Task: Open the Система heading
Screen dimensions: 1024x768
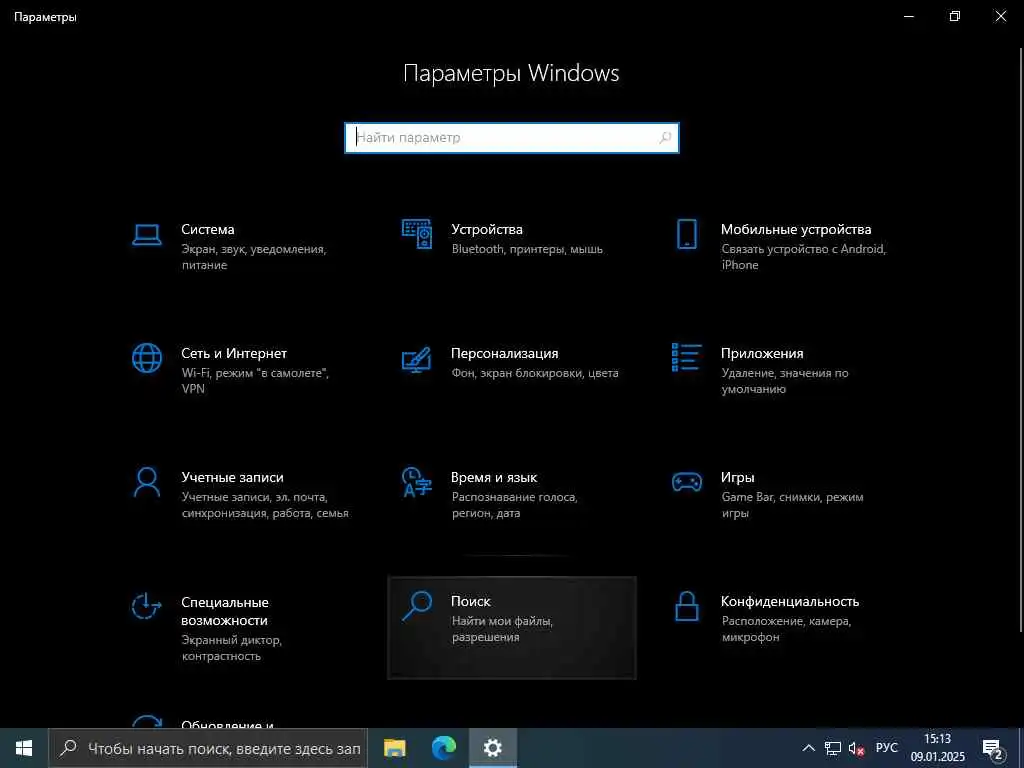Action: (x=208, y=229)
